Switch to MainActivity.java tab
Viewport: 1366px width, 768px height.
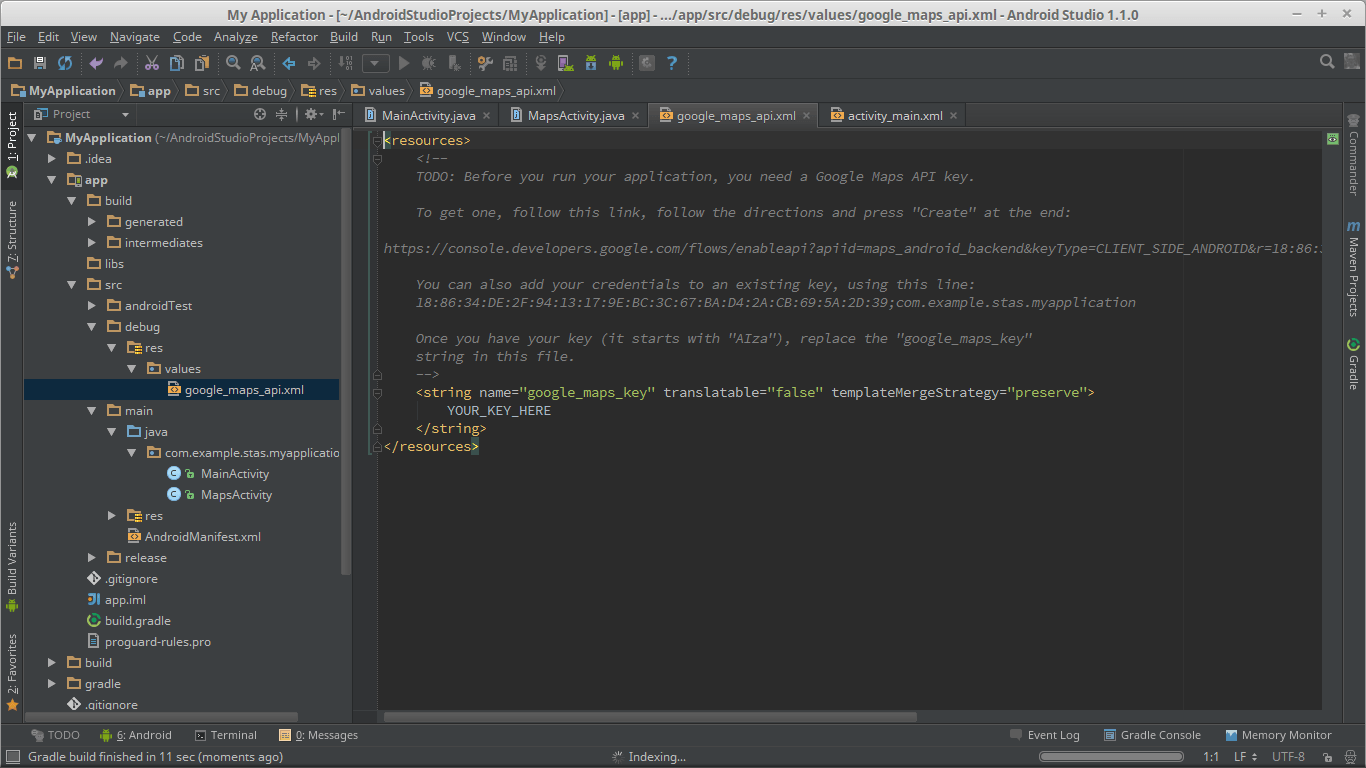428,116
